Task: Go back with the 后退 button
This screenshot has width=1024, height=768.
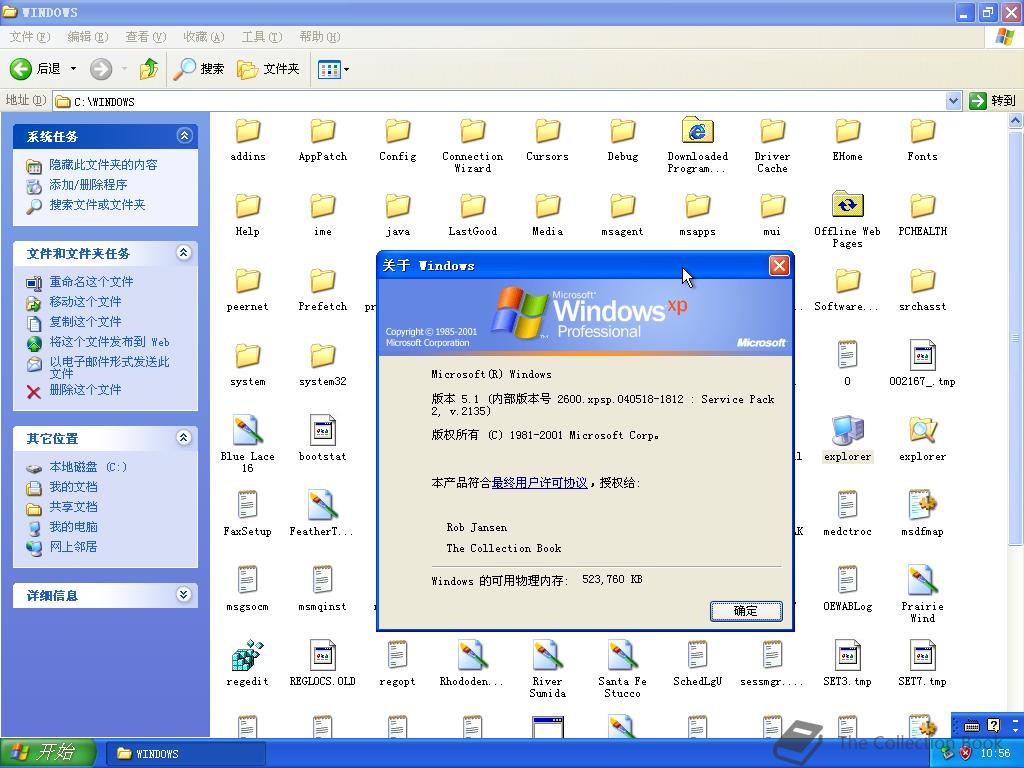Action: point(35,69)
